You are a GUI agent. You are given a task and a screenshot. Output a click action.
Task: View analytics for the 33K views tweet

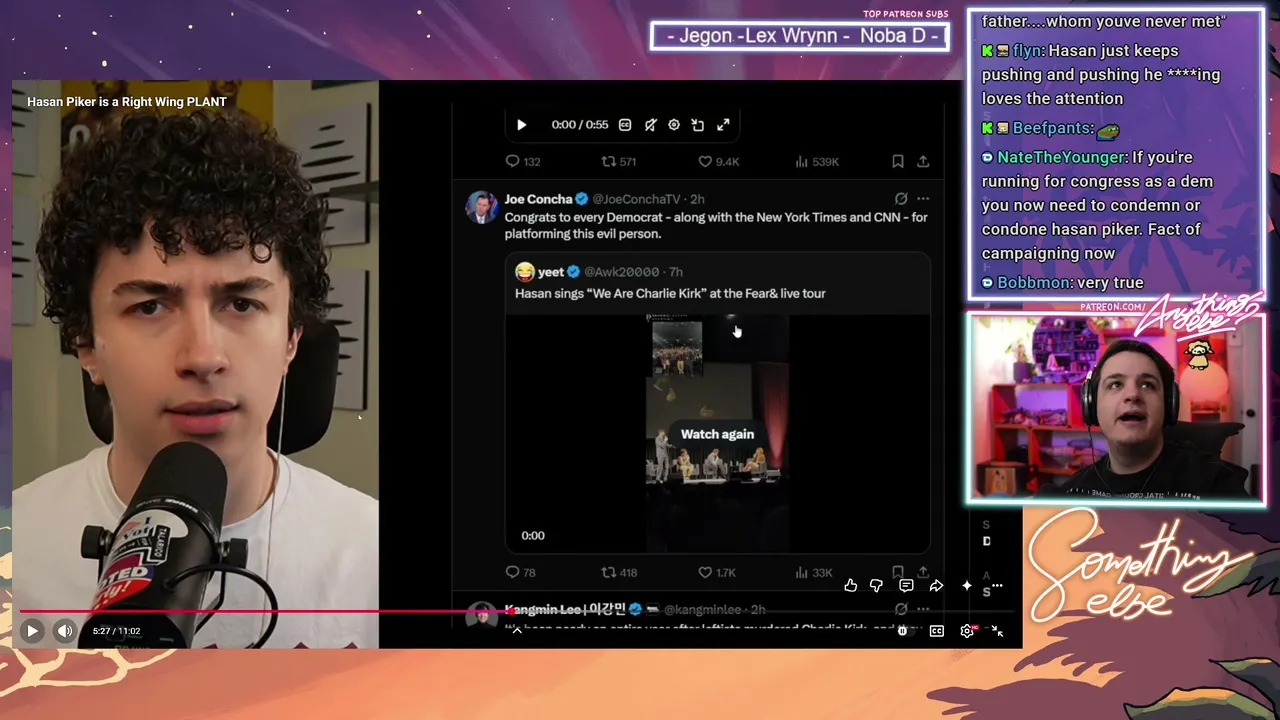[x=813, y=572]
